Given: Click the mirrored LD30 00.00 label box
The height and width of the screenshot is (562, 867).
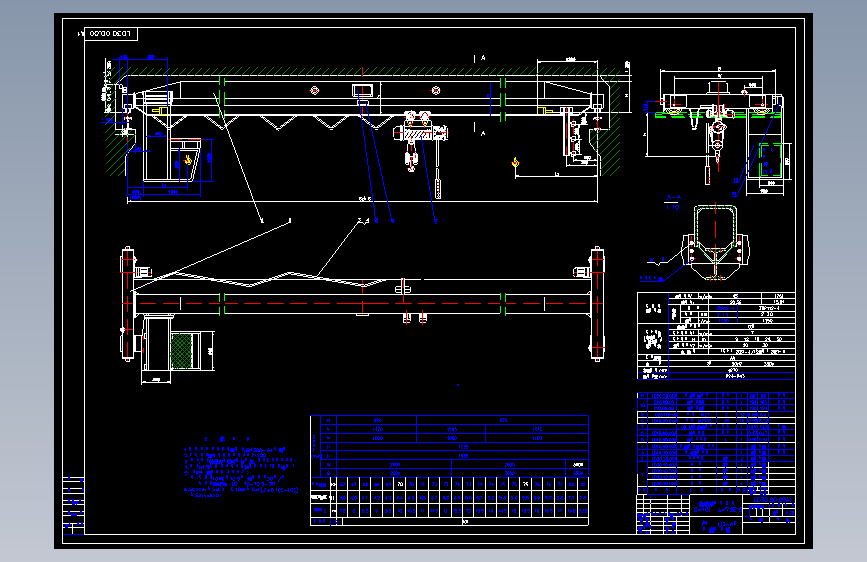Looking at the screenshot, I should point(111,34).
